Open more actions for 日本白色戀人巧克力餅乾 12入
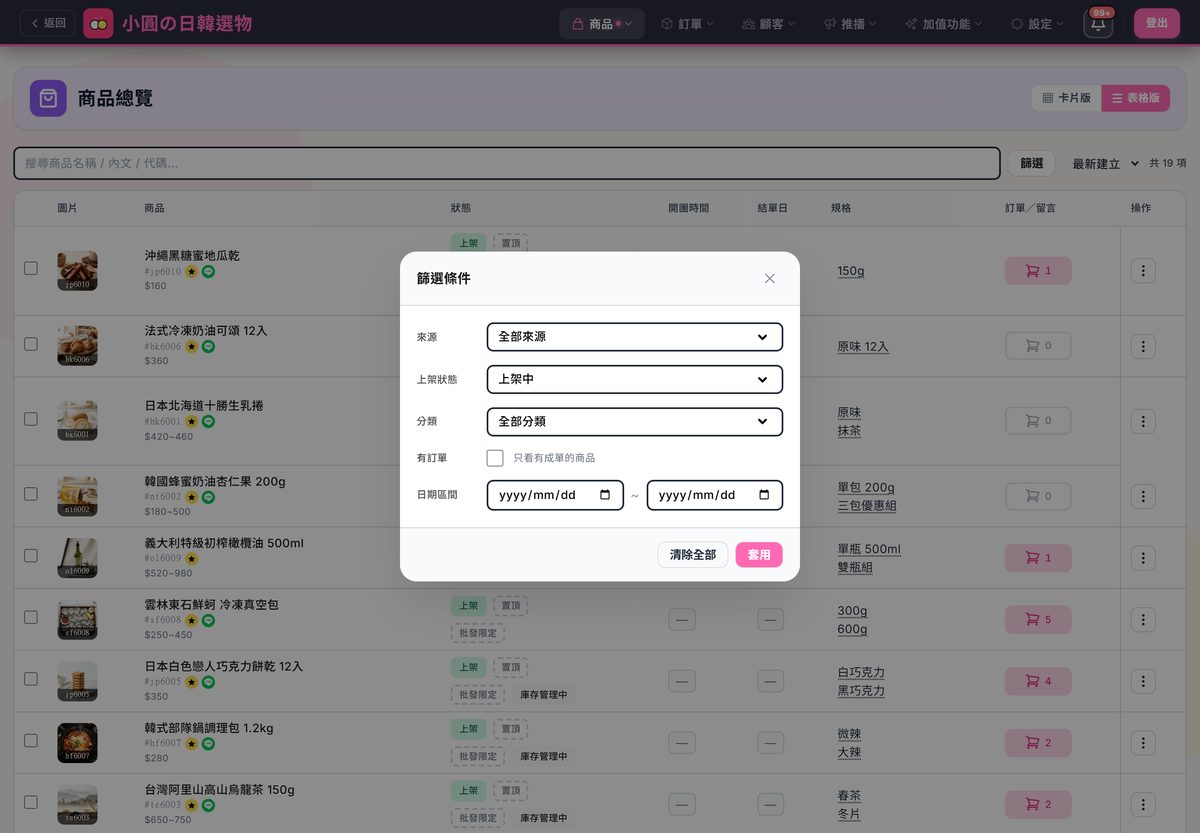1200x833 pixels. tap(1143, 681)
